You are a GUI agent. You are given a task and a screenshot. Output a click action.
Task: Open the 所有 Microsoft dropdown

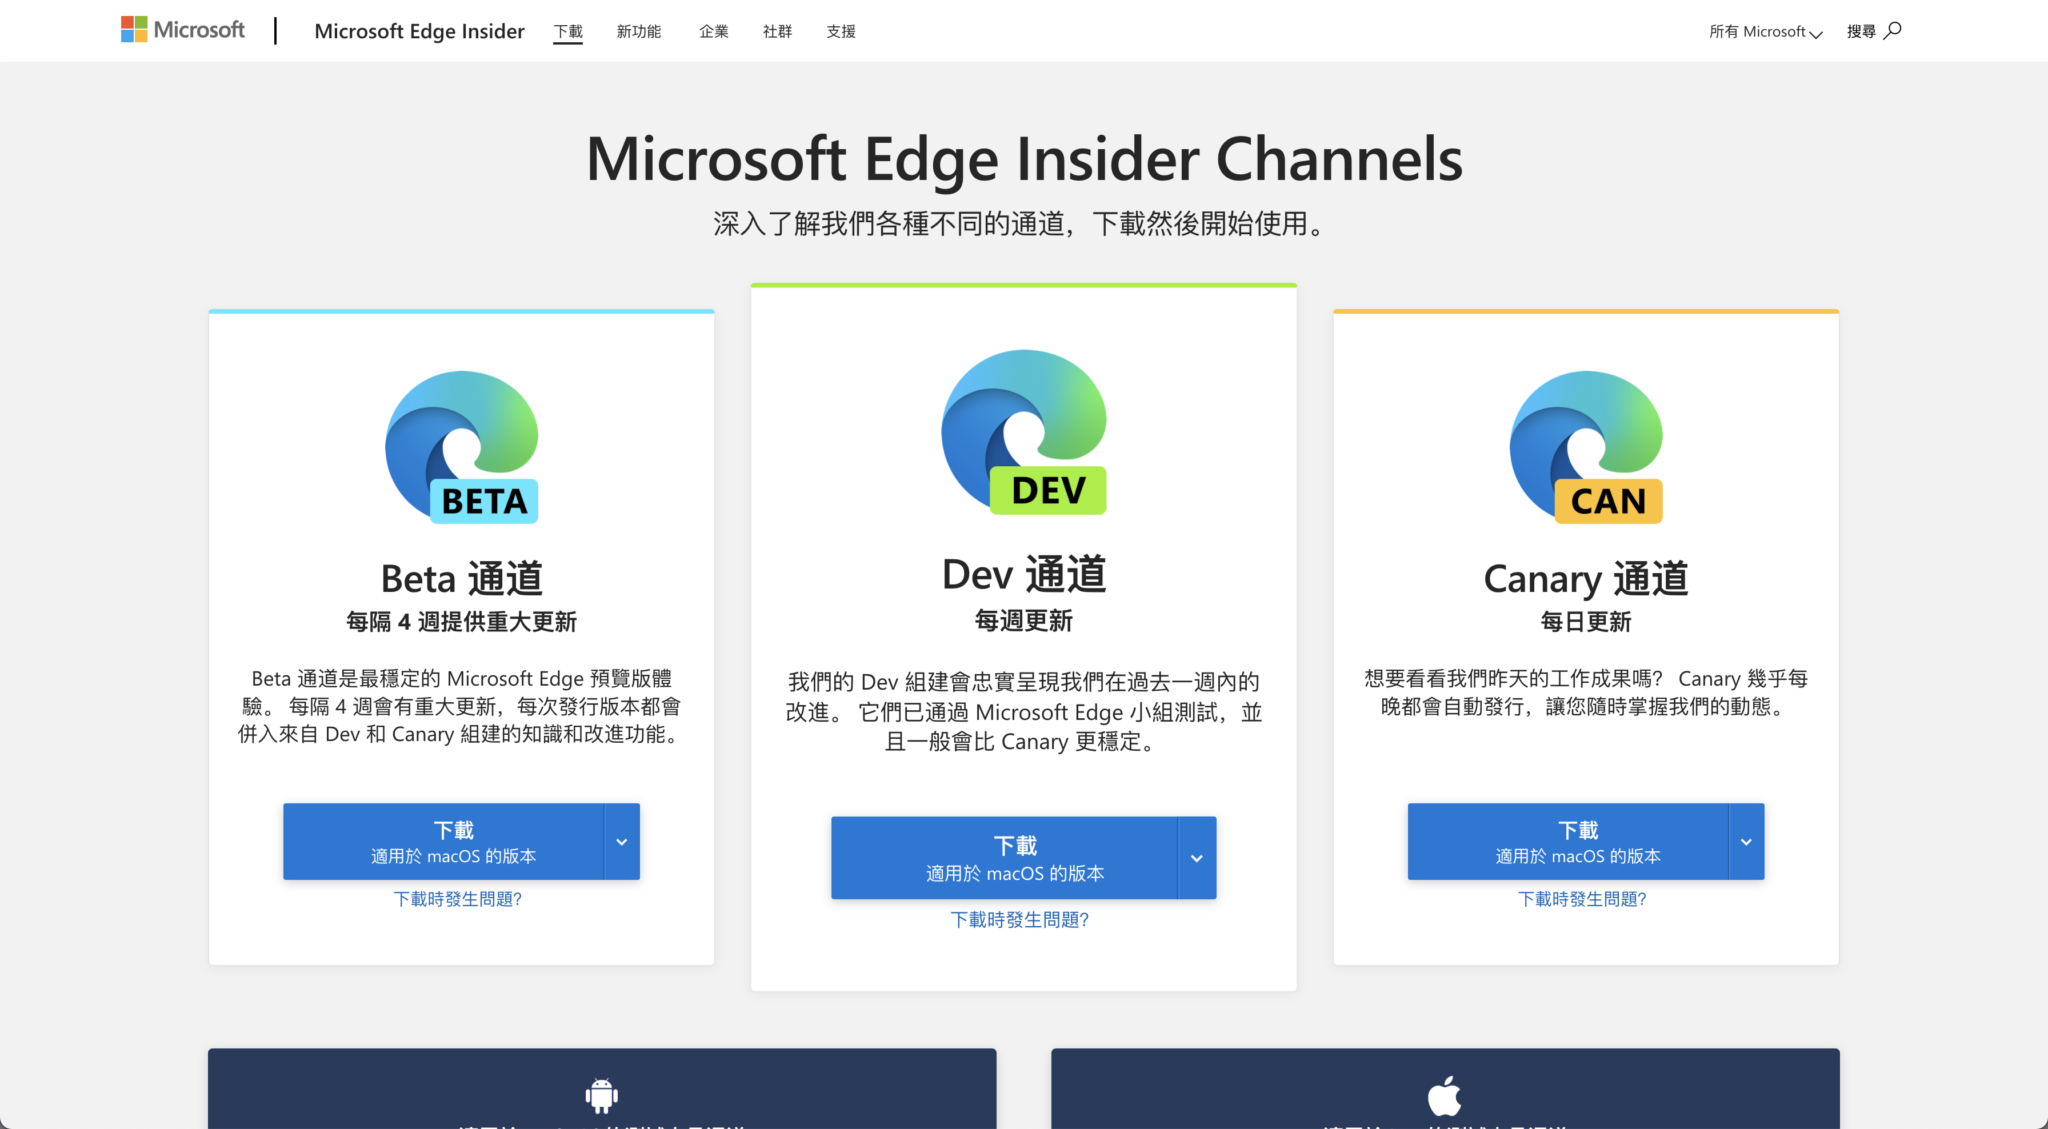(1764, 31)
